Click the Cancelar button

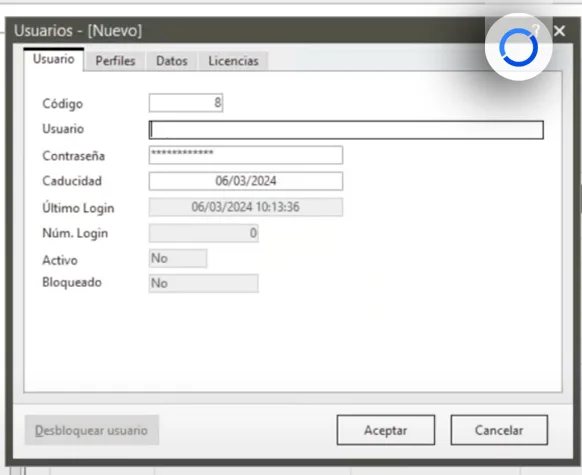coord(499,430)
